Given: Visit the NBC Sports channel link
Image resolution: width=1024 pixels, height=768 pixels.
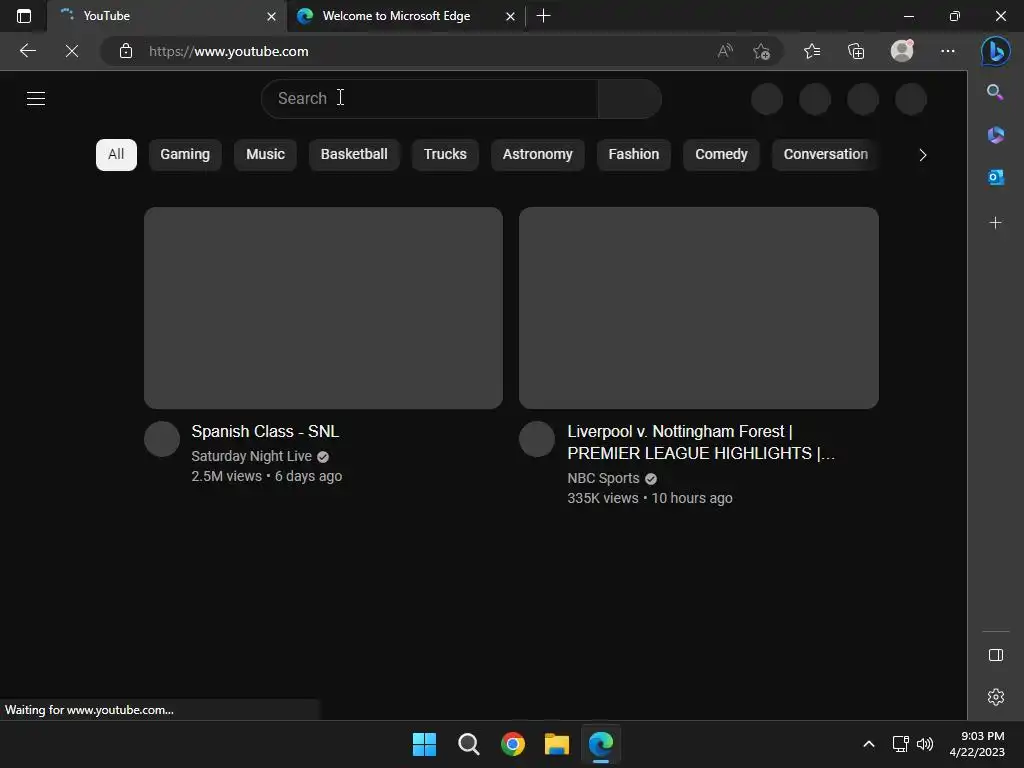Looking at the screenshot, I should pyautogui.click(x=603, y=478).
